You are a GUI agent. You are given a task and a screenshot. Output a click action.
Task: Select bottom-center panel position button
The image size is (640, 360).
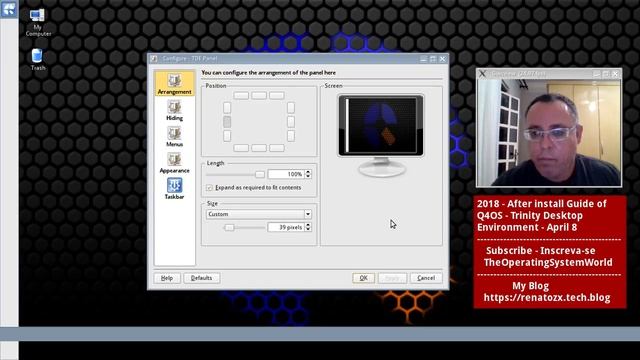pos(259,148)
